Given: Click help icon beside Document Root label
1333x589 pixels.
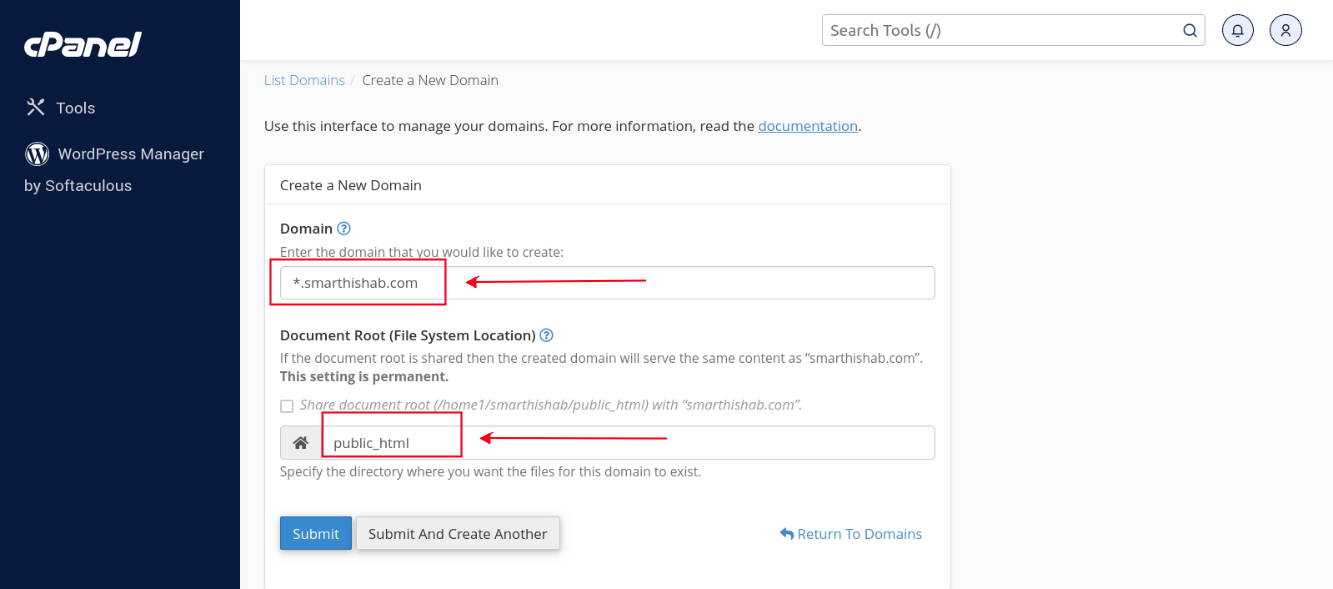Looking at the screenshot, I should 547,336.
